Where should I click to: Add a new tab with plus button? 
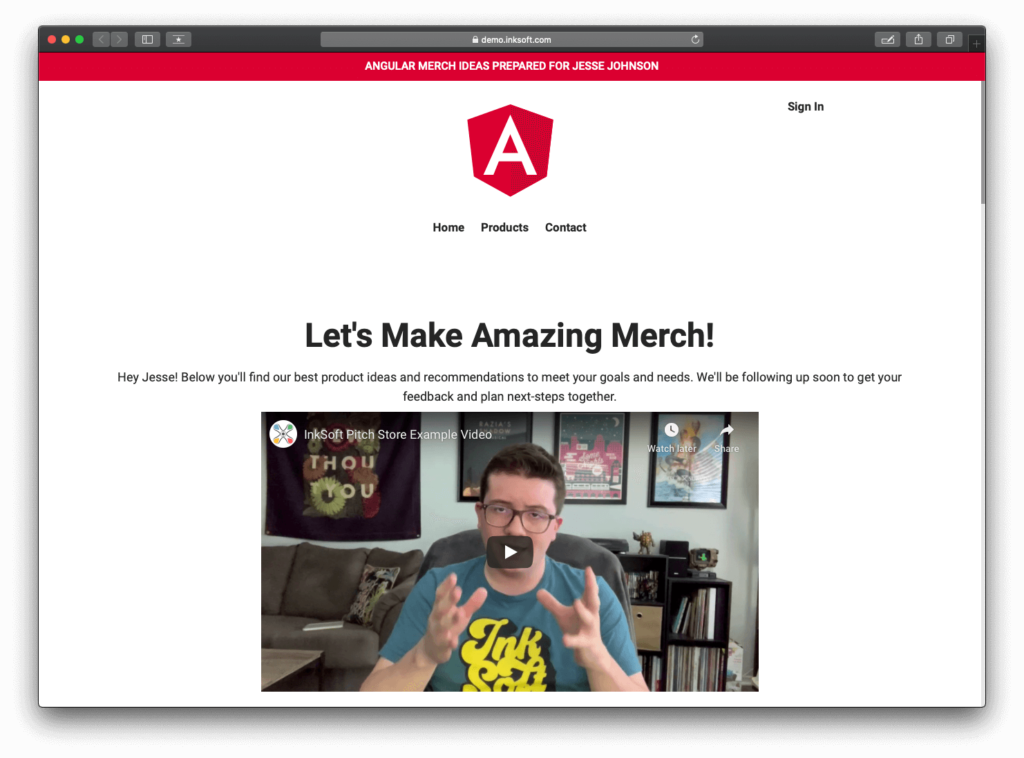[x=976, y=43]
